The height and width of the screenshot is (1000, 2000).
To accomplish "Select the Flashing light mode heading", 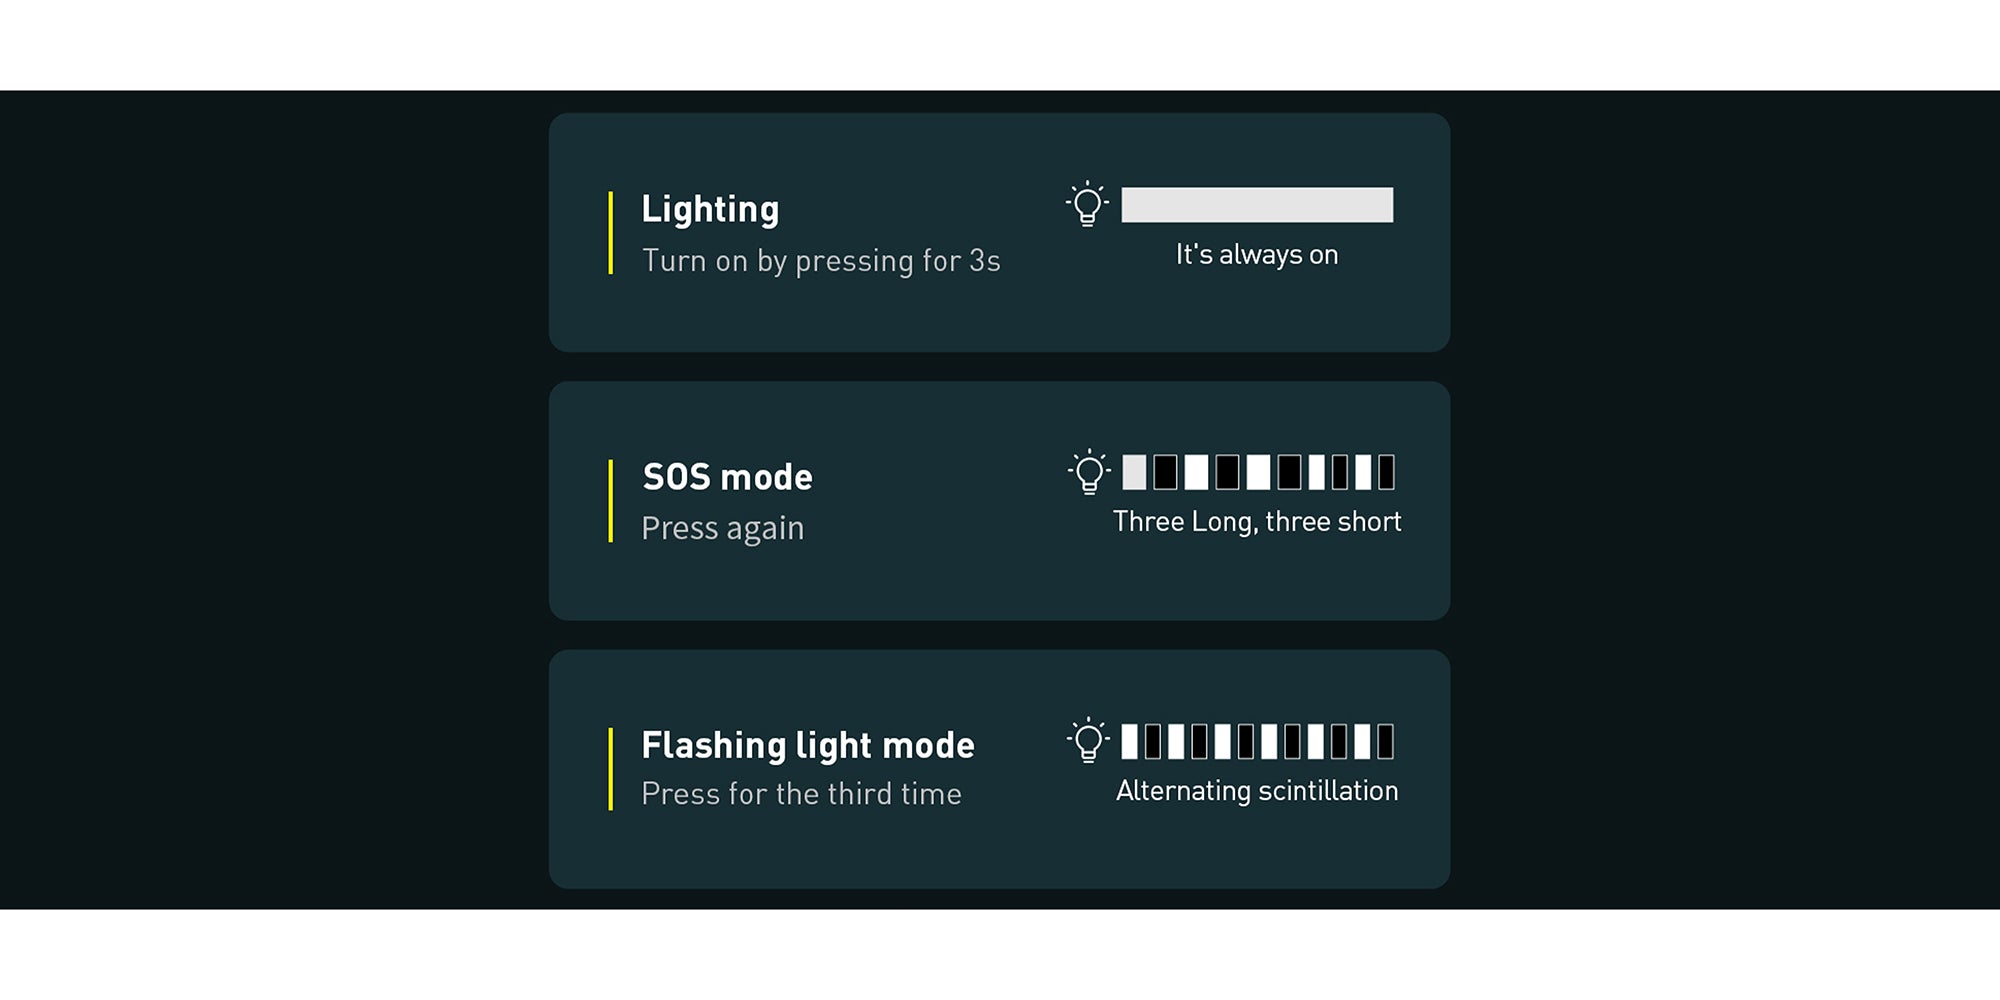I will (x=808, y=746).
